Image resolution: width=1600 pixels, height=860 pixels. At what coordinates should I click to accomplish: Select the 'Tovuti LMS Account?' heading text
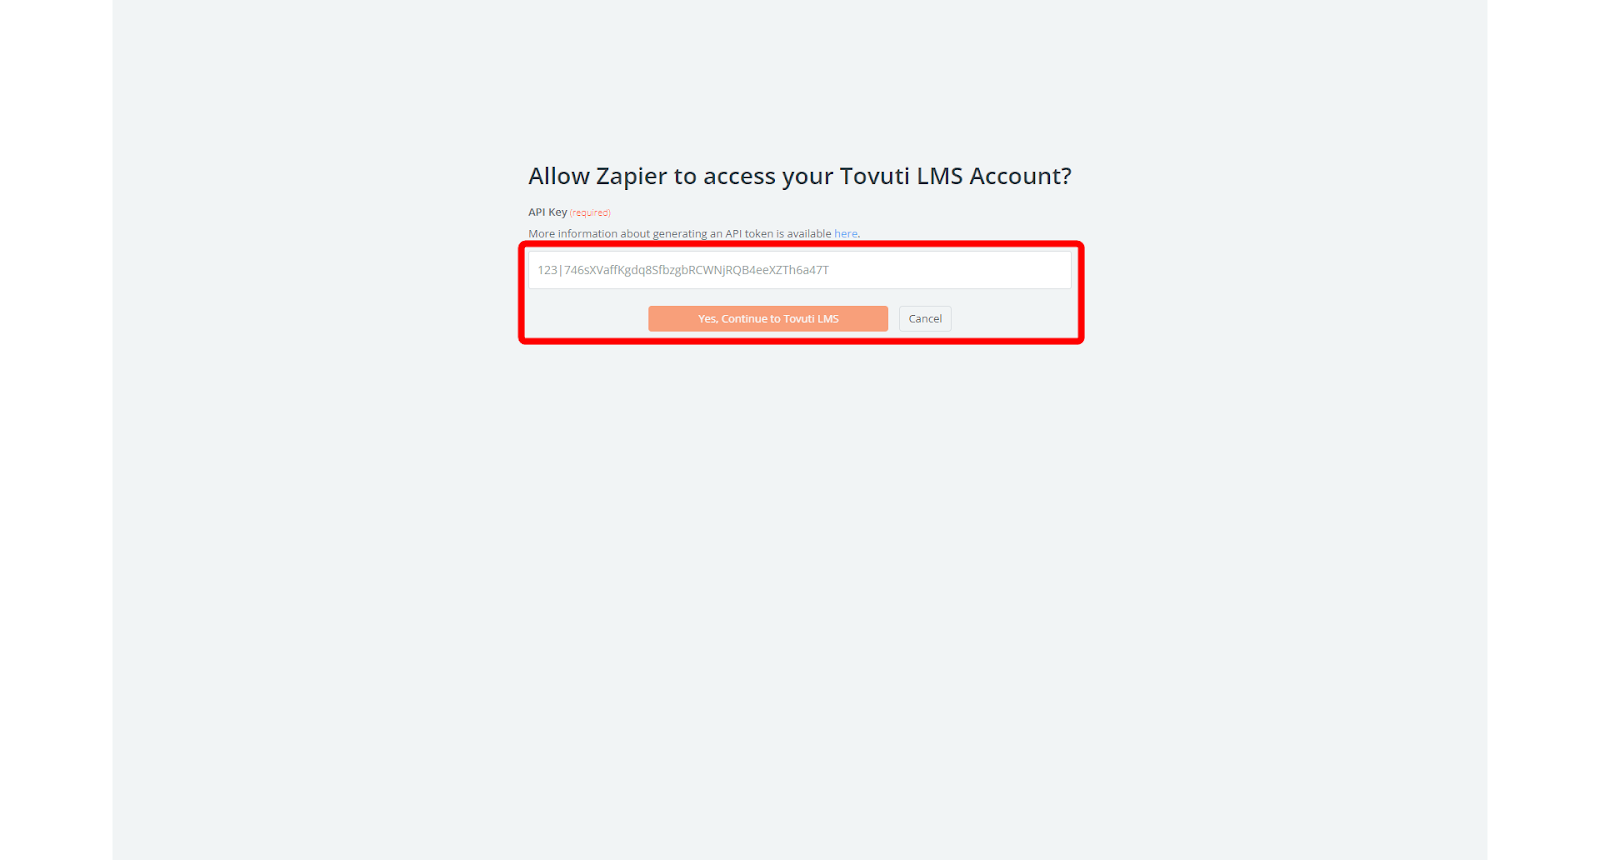[x=955, y=176]
